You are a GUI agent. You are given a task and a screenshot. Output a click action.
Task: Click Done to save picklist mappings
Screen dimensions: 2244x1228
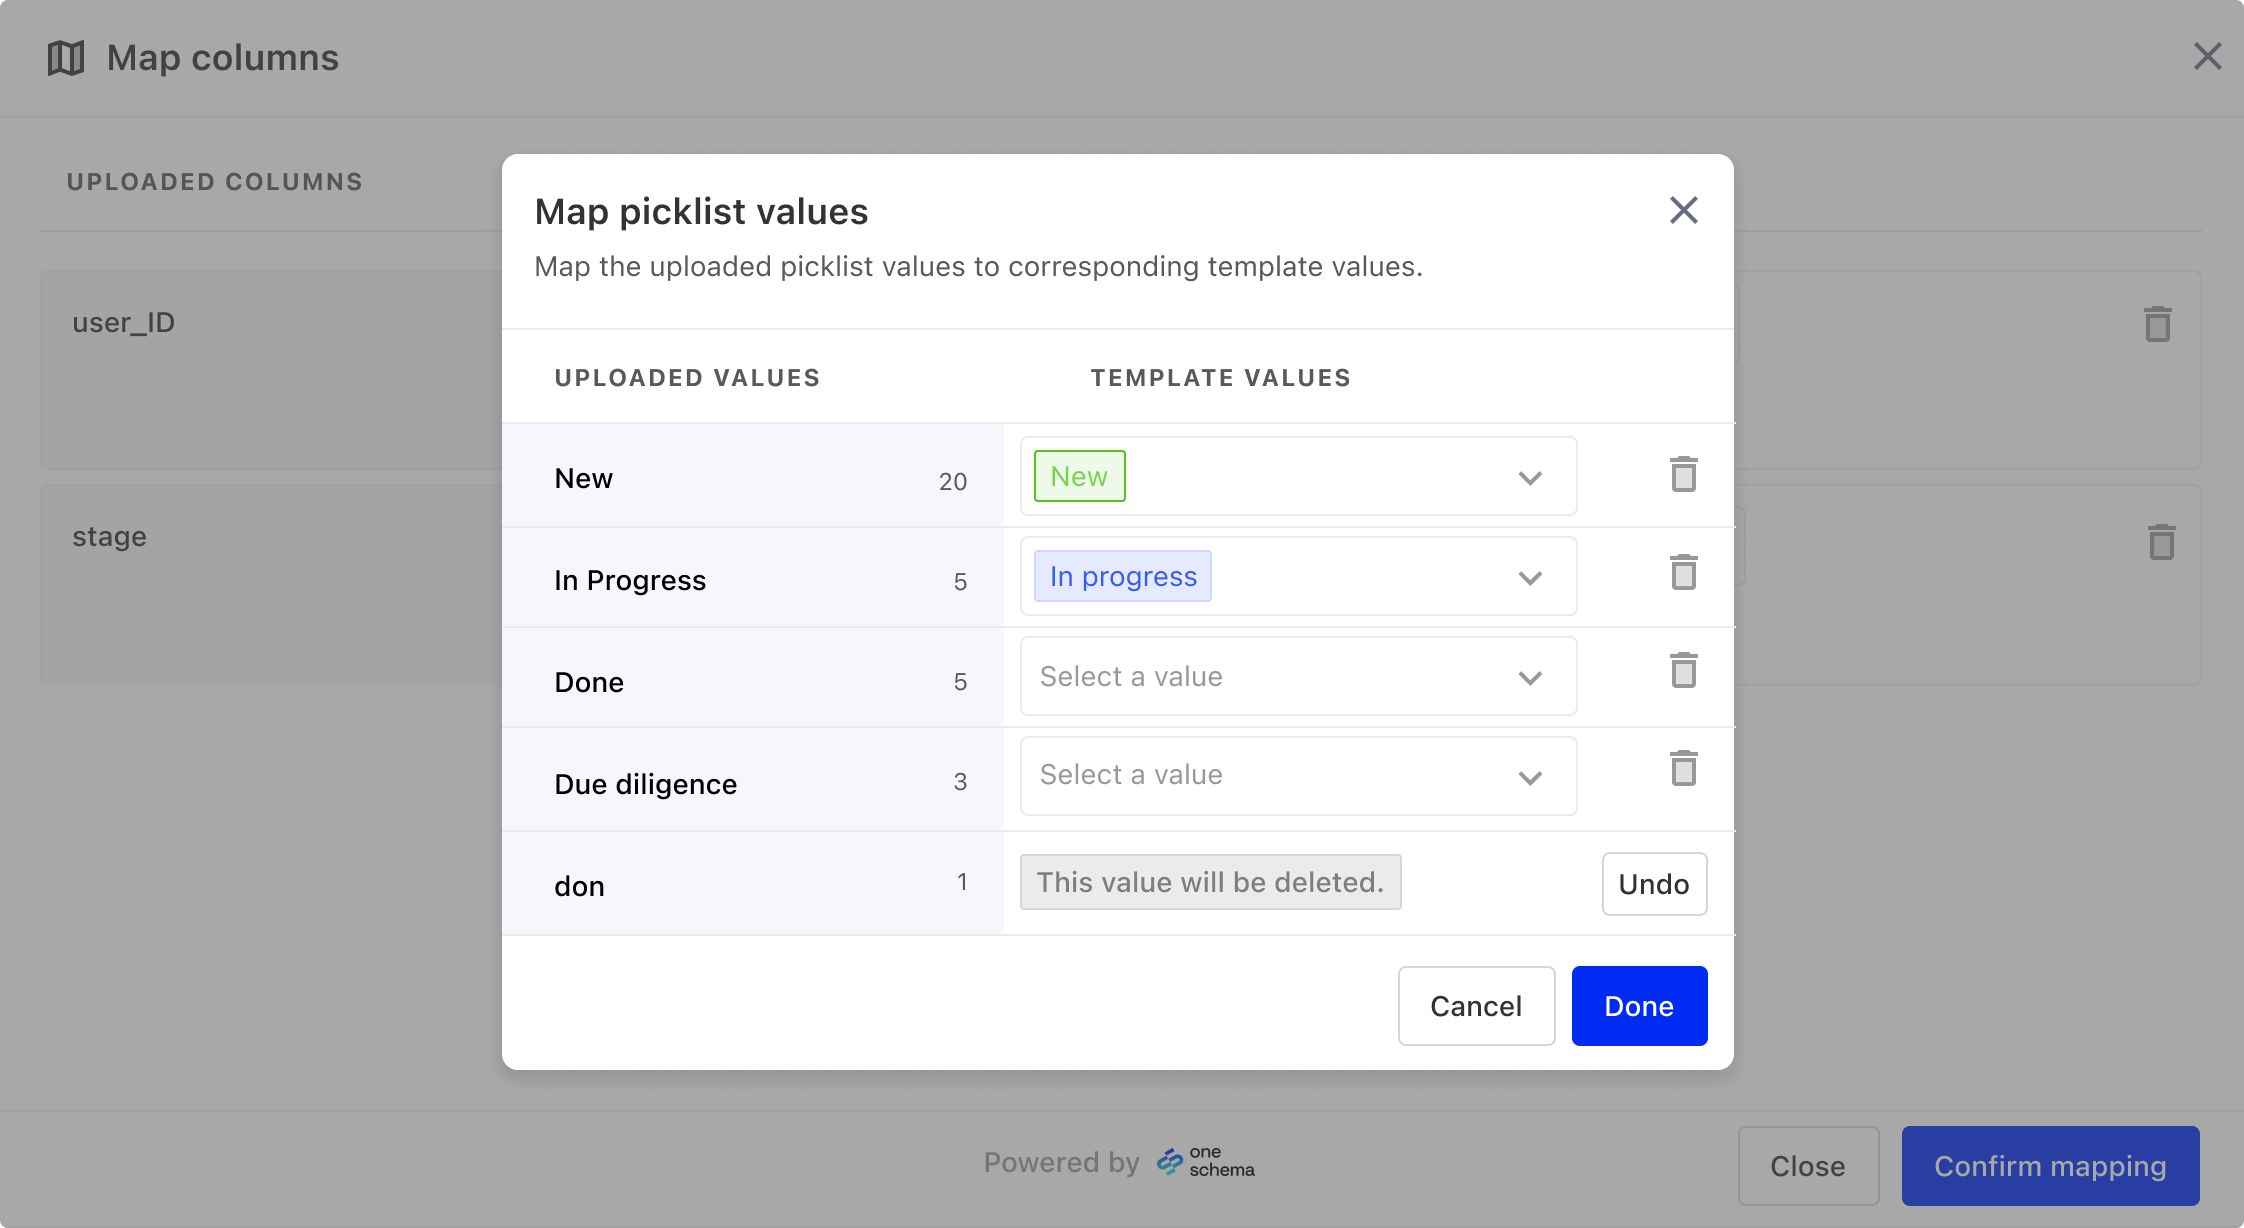[1638, 1006]
